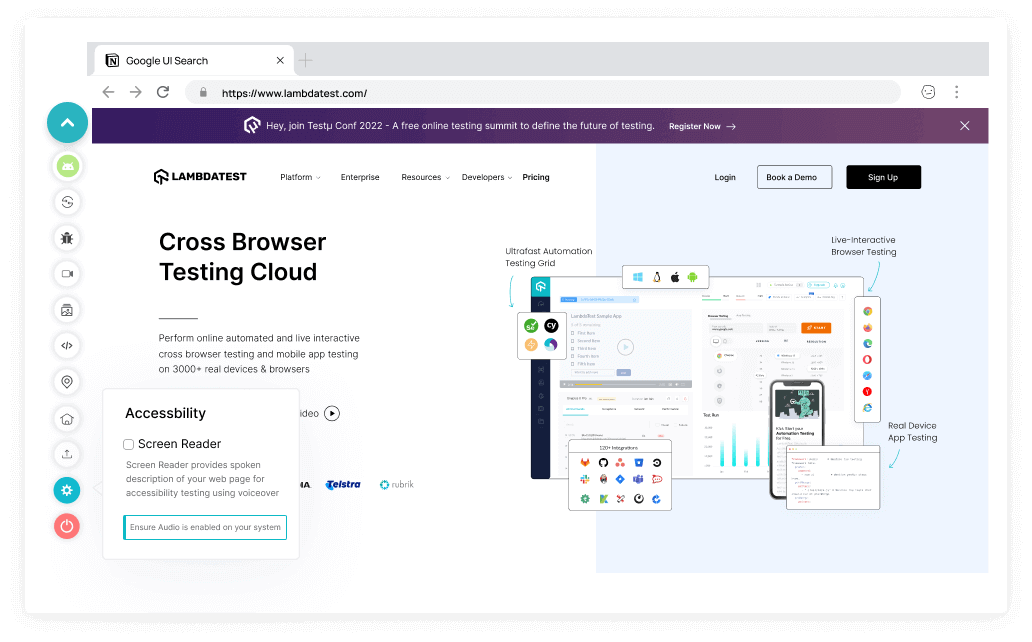This screenshot has height=642, width=1032.
Task: Expand the Resources dropdown menu
Action: 424,177
